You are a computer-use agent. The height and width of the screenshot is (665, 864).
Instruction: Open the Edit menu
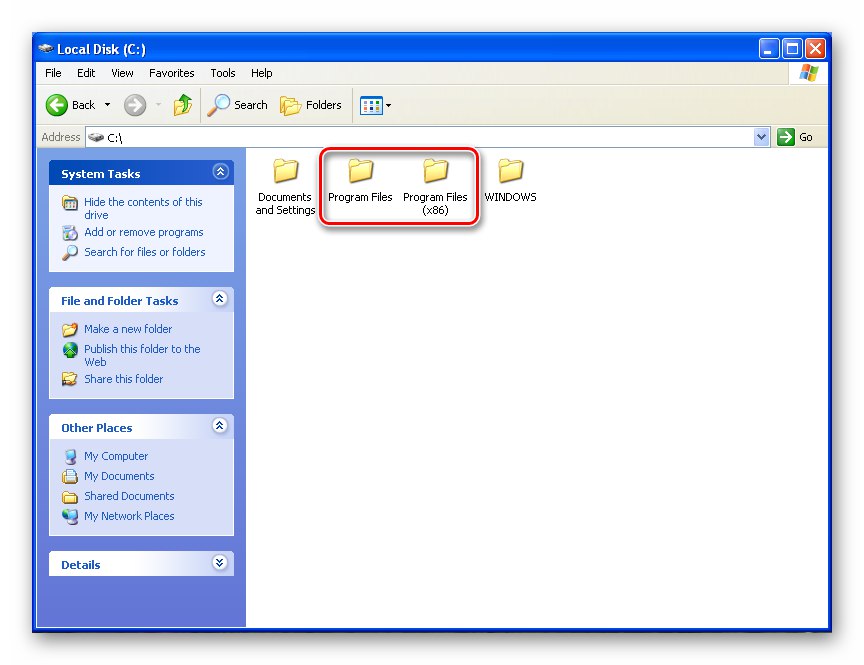[x=86, y=73]
